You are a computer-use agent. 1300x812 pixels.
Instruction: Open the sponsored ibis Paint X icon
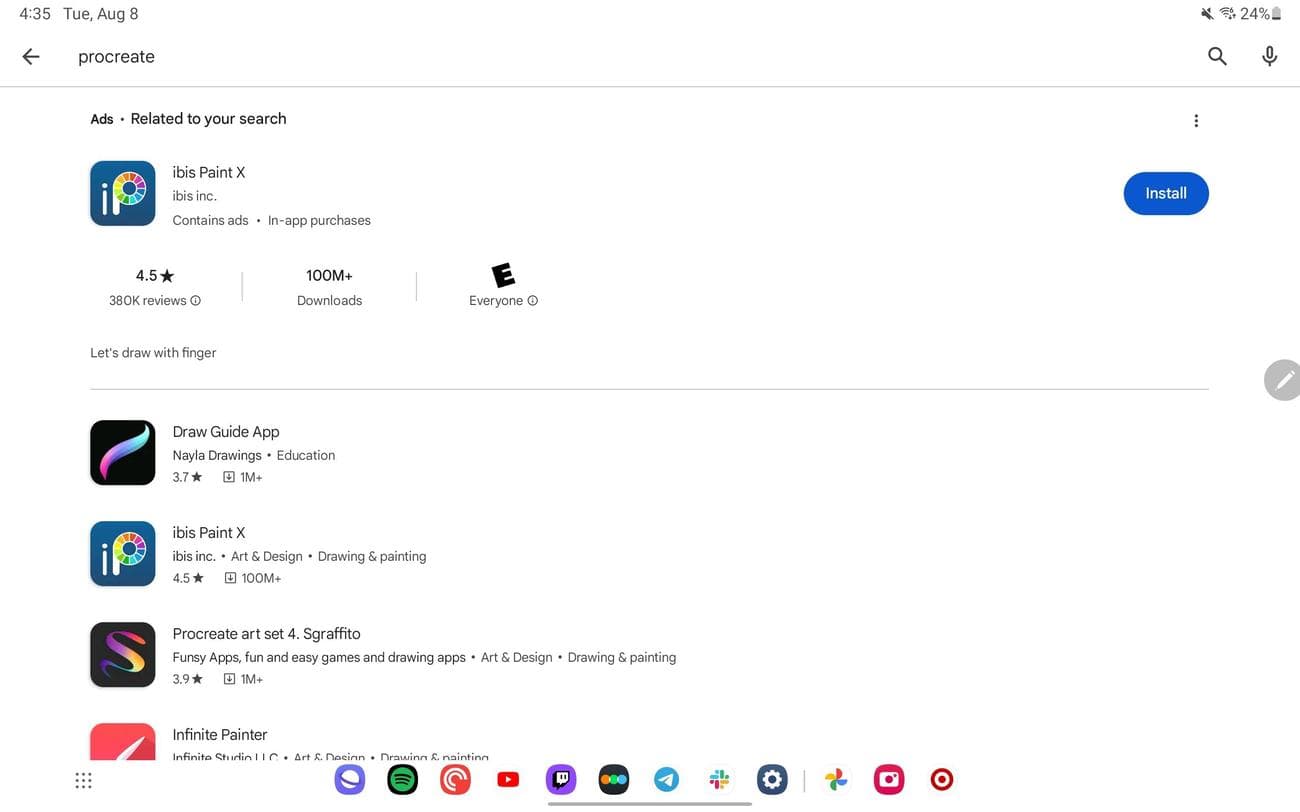point(123,193)
